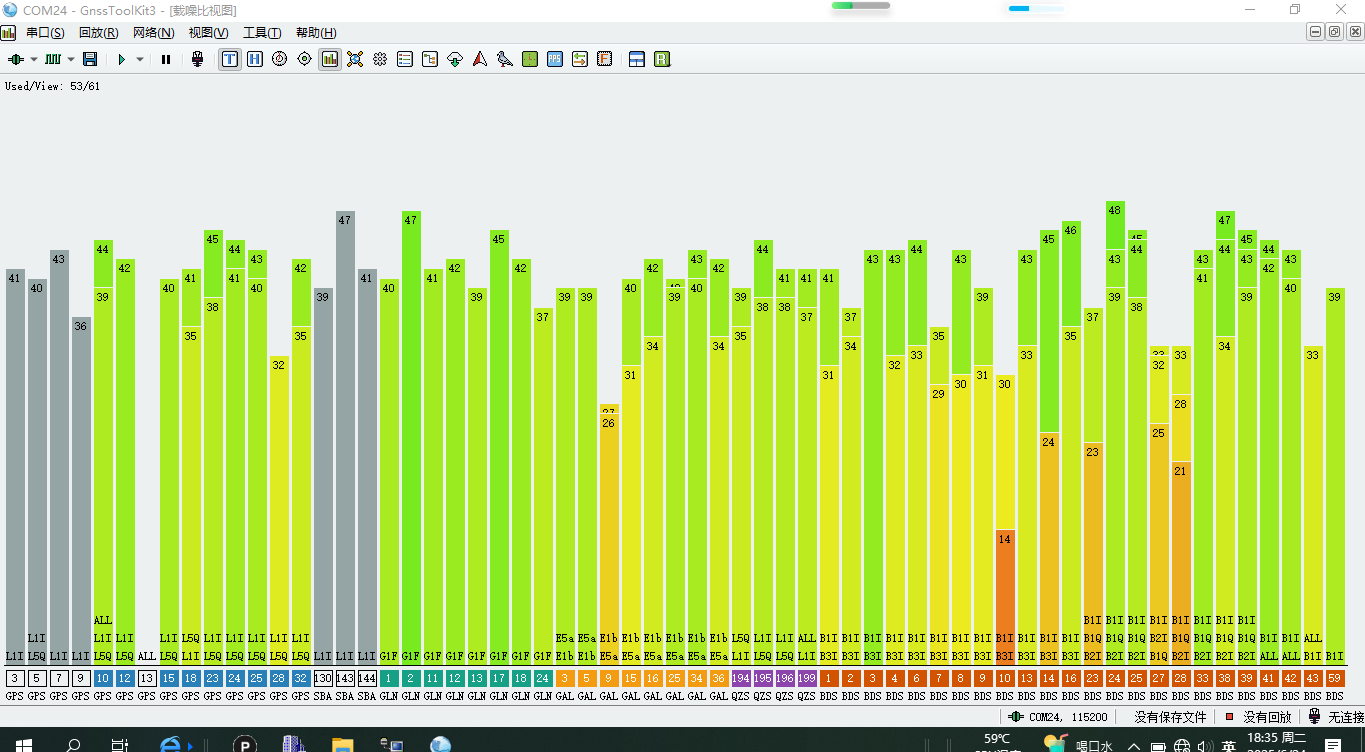Image resolution: width=1365 pixels, height=752 pixels.
Task: Click the cloud download icon
Action: pyautogui.click(x=455, y=59)
